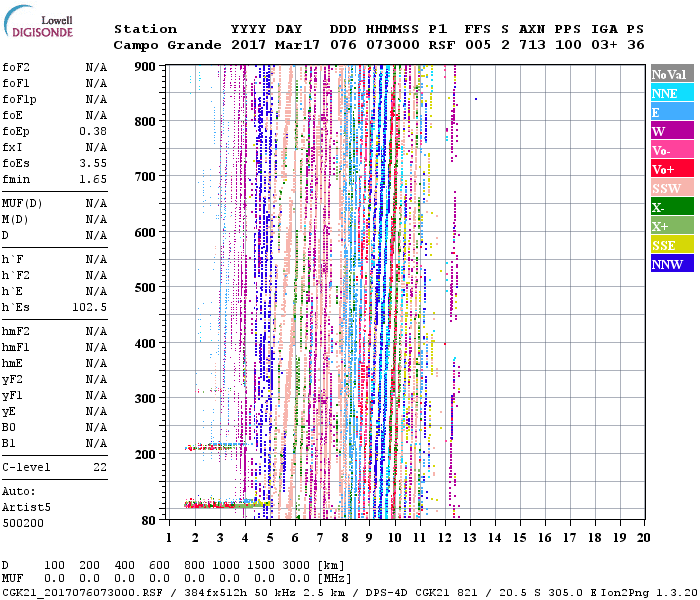Select the X+ legend color swatch

coord(672,226)
